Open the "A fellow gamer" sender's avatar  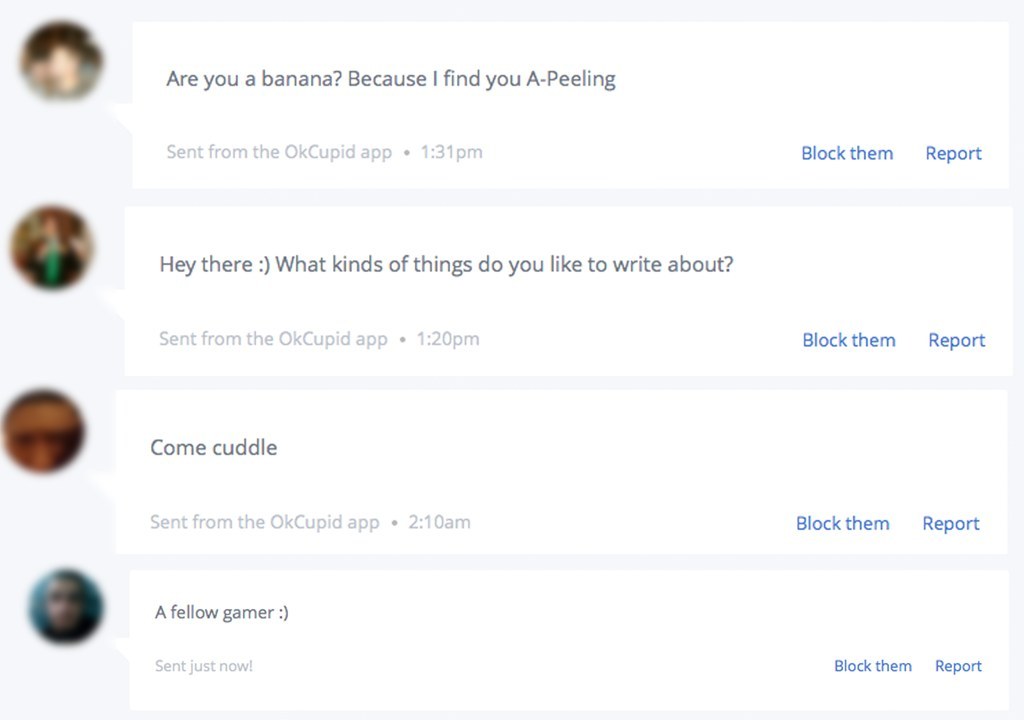pos(66,606)
